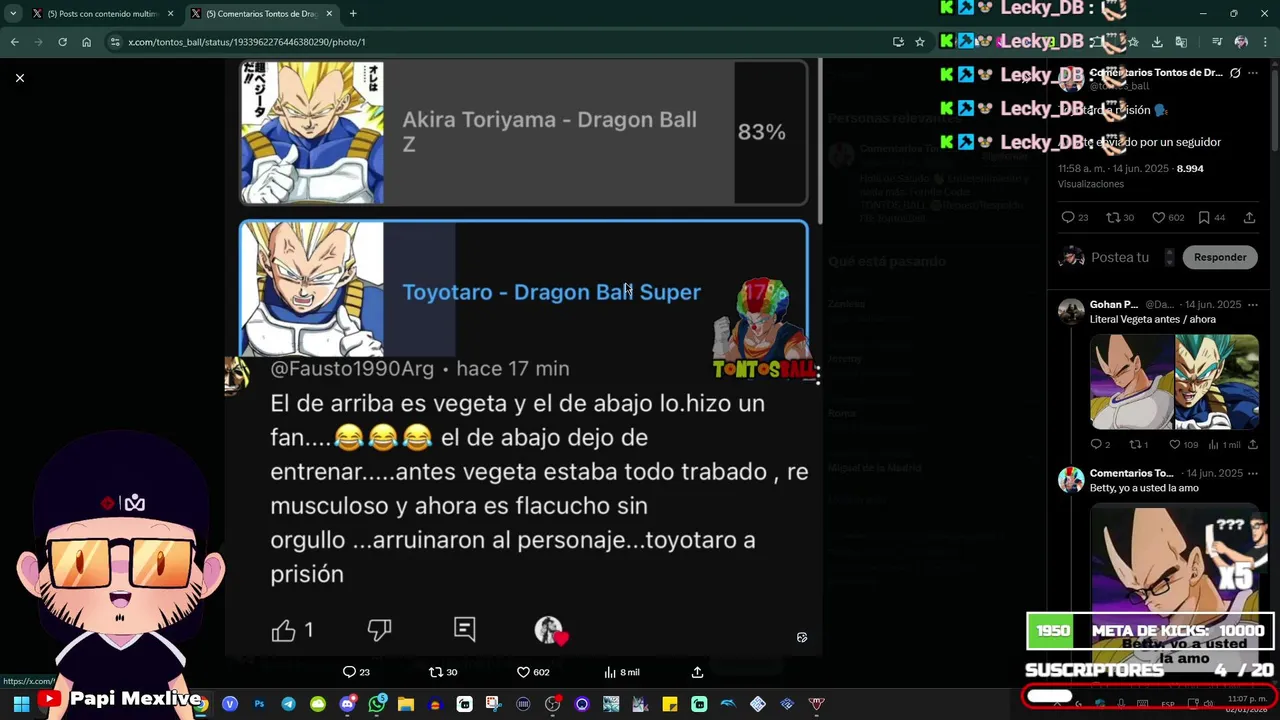The width and height of the screenshot is (1280, 720).
Task: Switch to 'Posts con contenido multim' tab
Action: (x=102, y=14)
